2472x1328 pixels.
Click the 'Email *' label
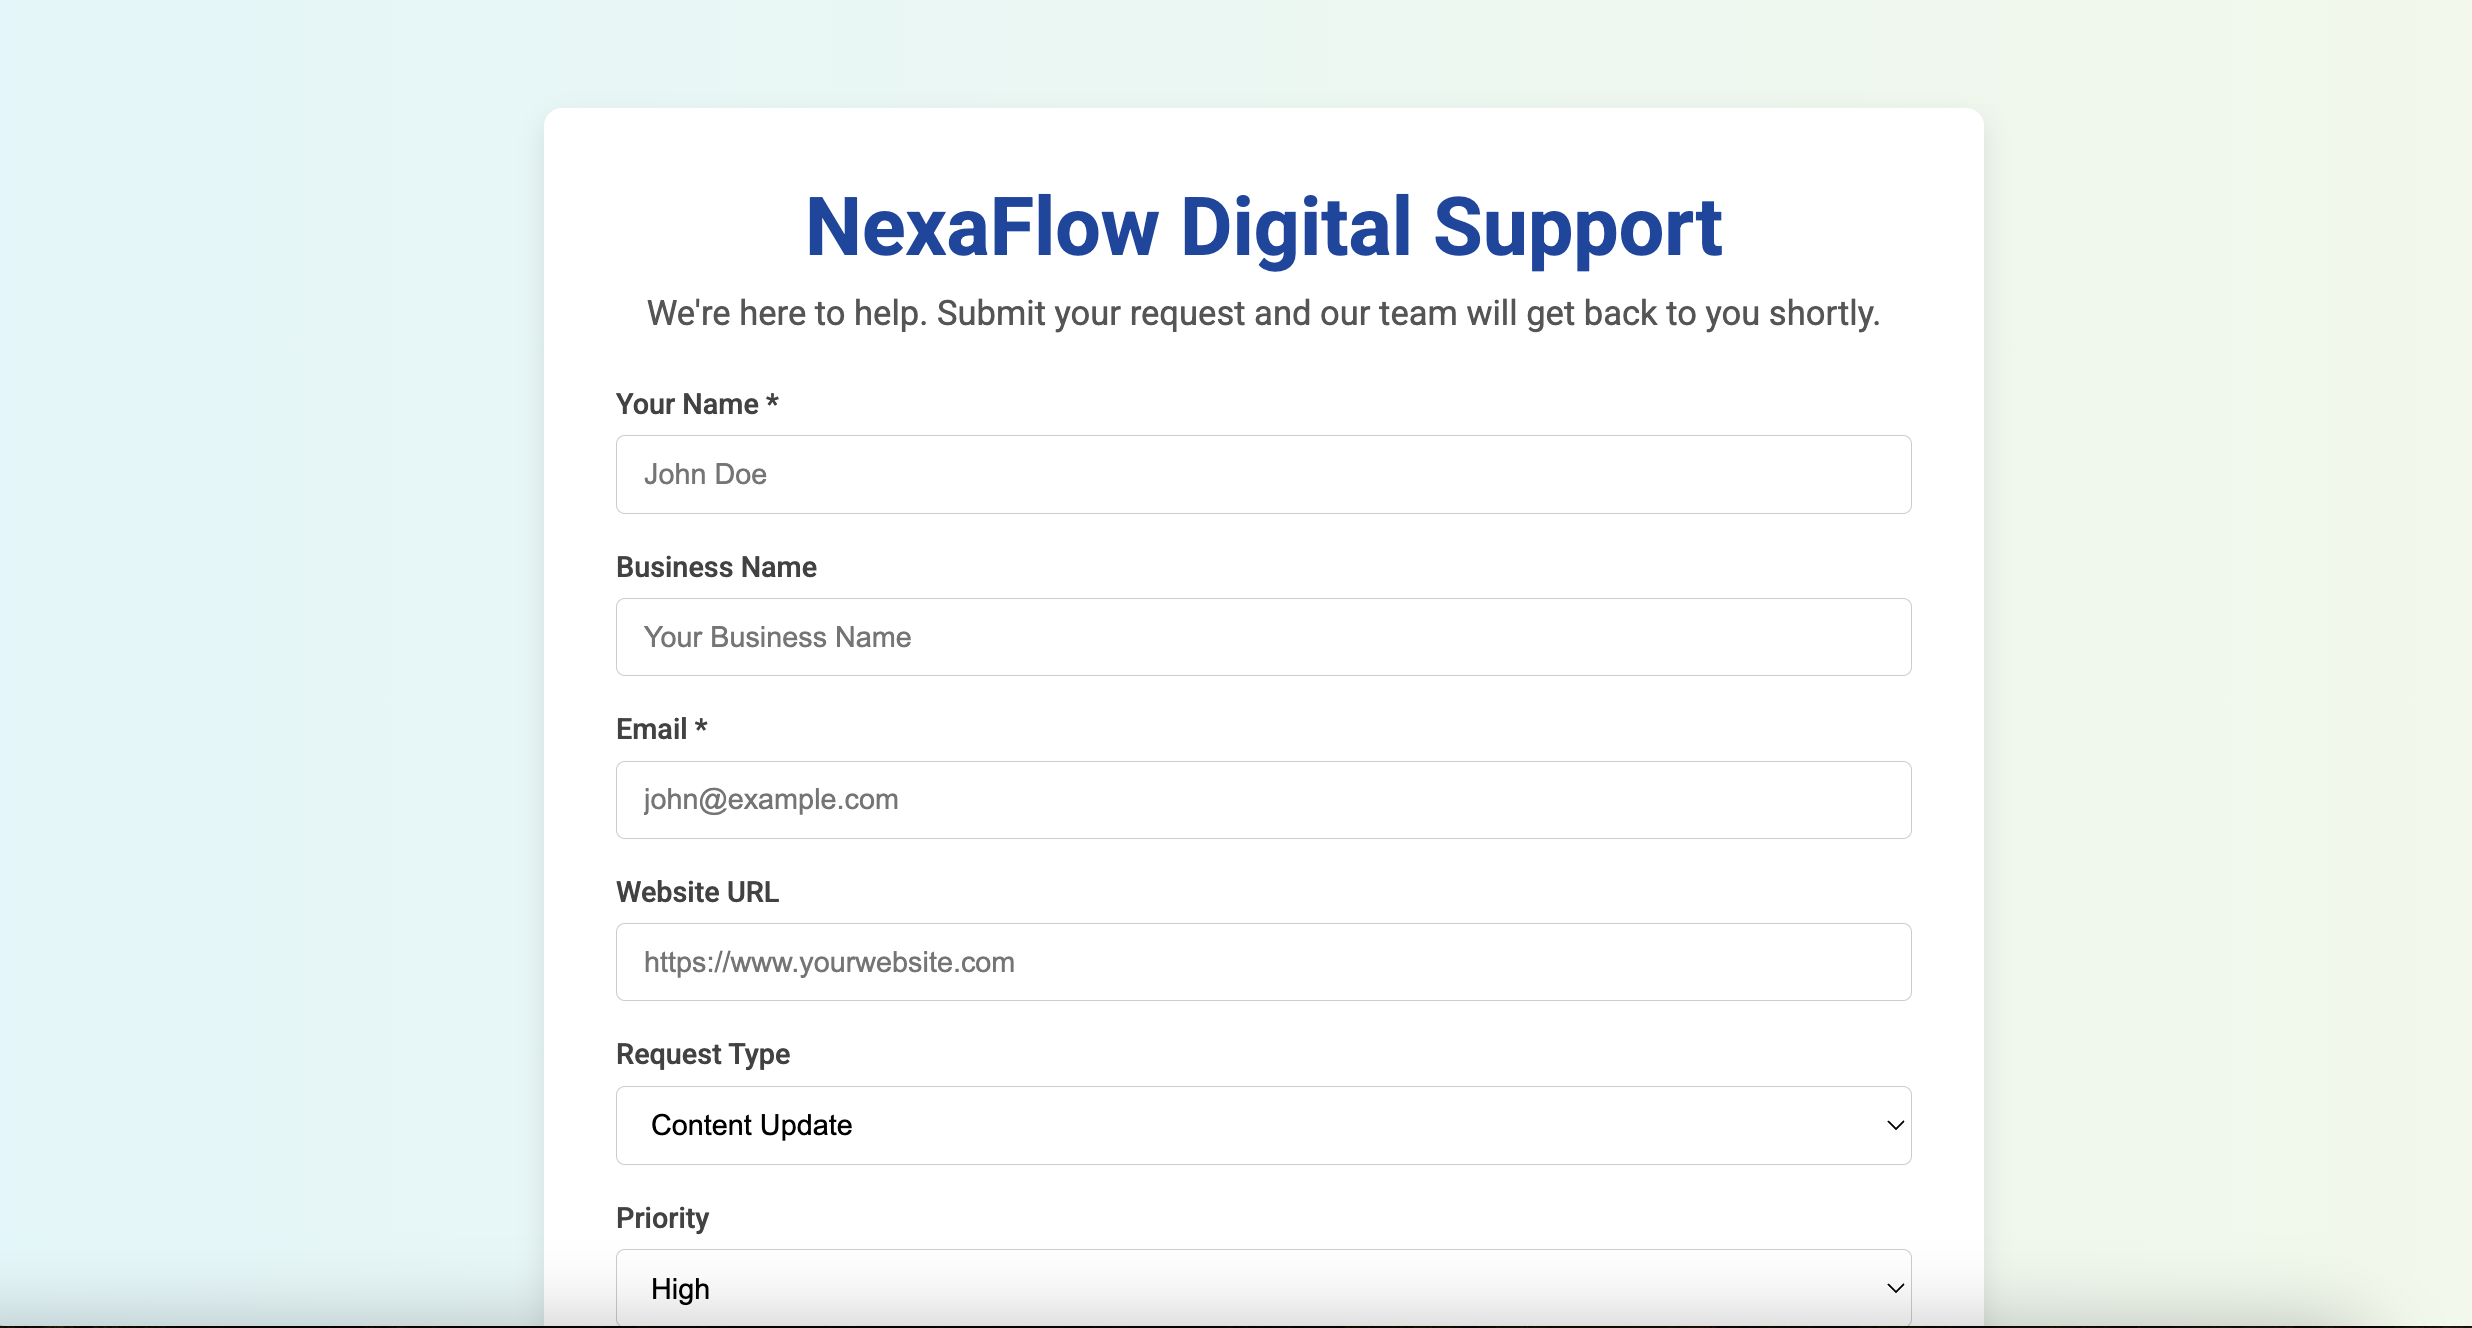661,729
